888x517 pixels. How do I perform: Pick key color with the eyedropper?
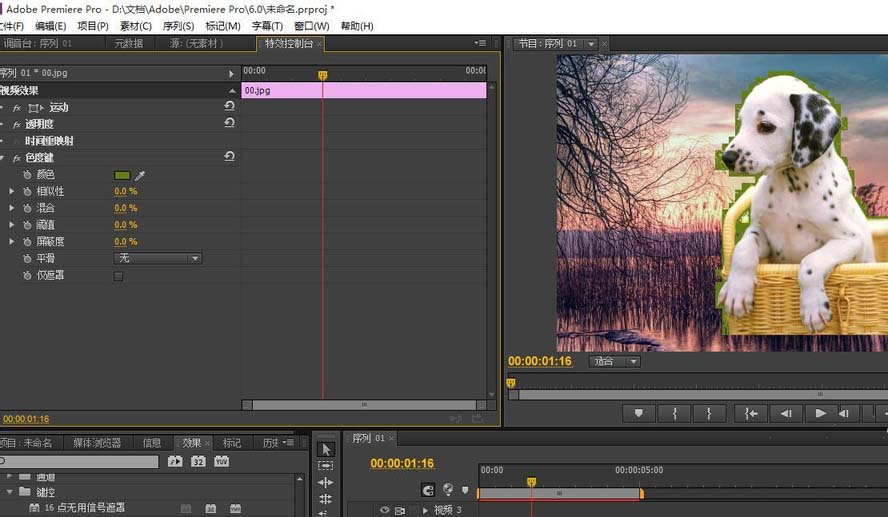tap(140, 175)
